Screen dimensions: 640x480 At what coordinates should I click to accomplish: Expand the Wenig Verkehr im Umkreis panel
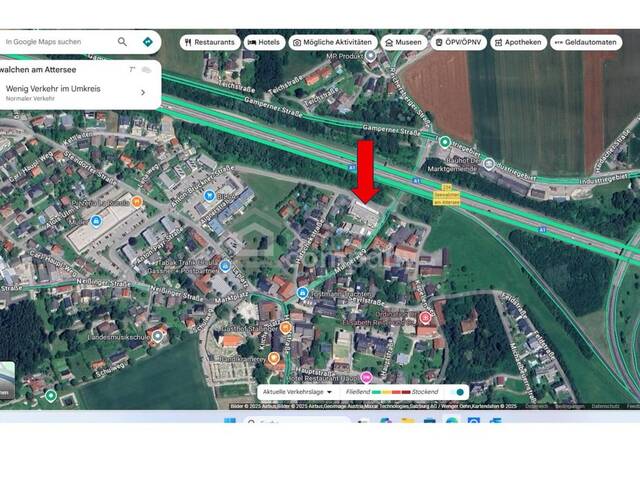(142, 93)
